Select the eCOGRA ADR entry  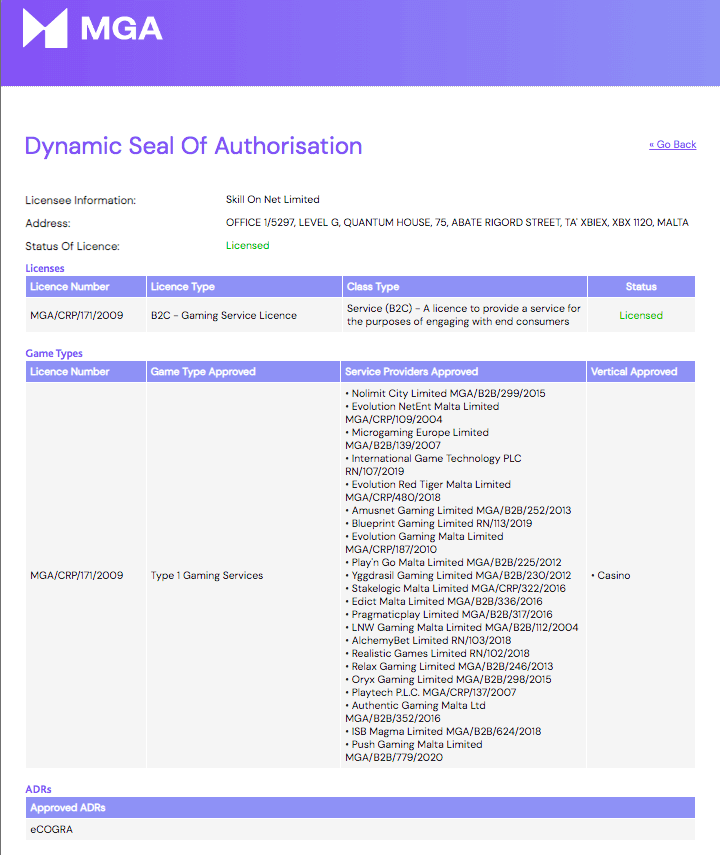pyautogui.click(x=51, y=829)
